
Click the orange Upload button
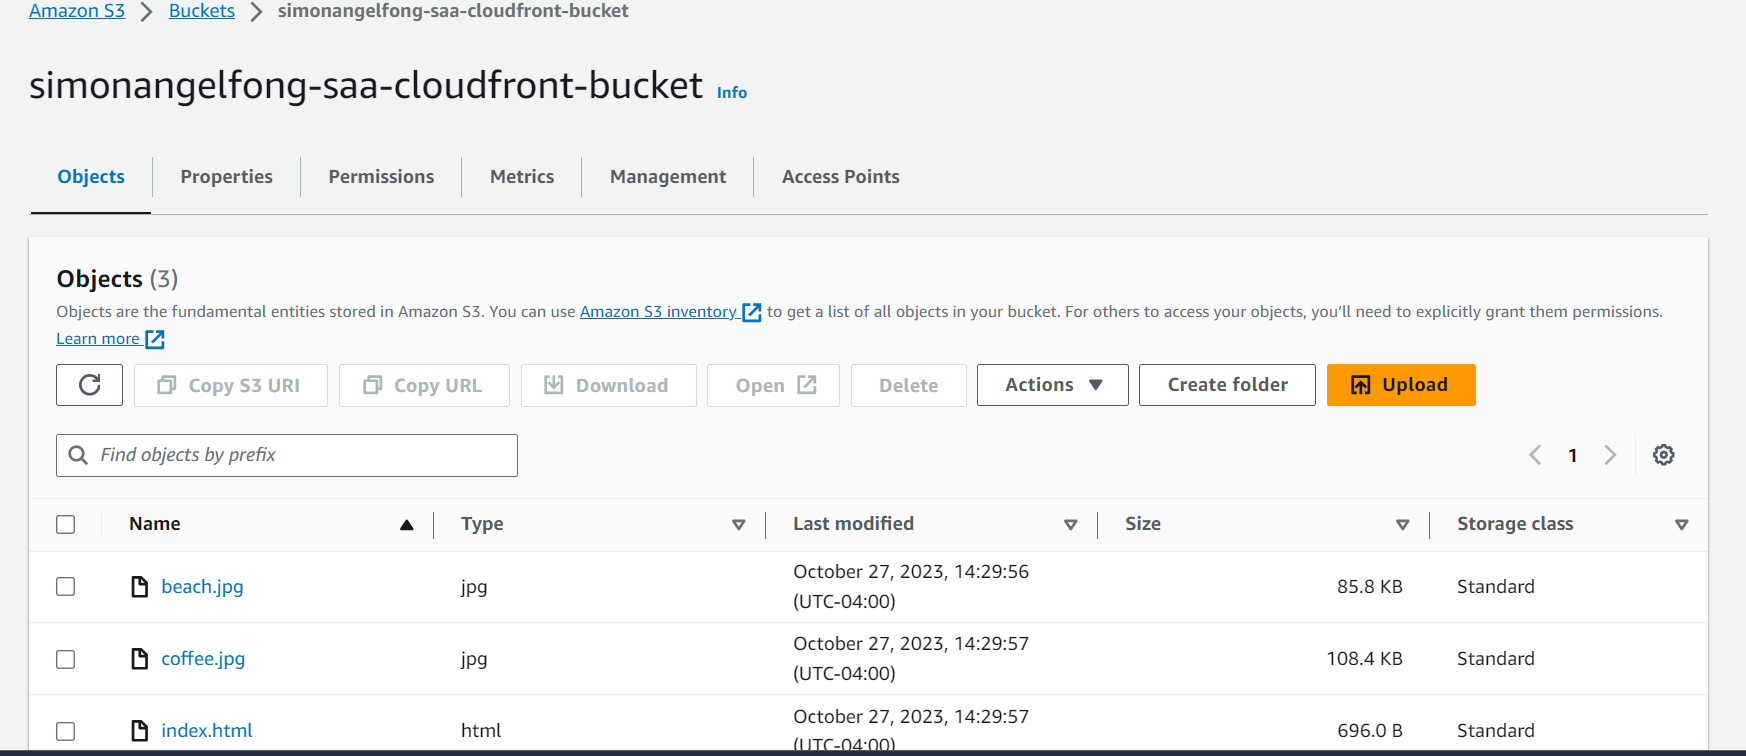point(1401,385)
